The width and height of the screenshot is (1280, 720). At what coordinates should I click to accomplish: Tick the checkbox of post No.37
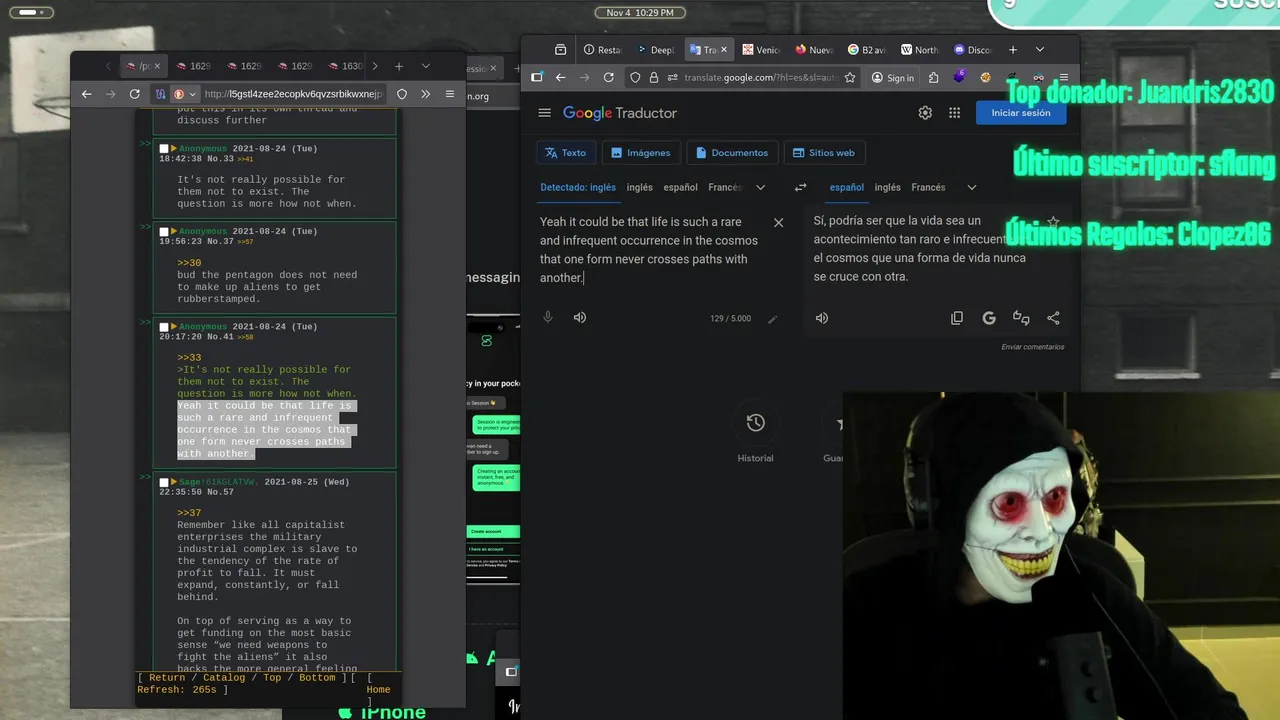point(164,231)
